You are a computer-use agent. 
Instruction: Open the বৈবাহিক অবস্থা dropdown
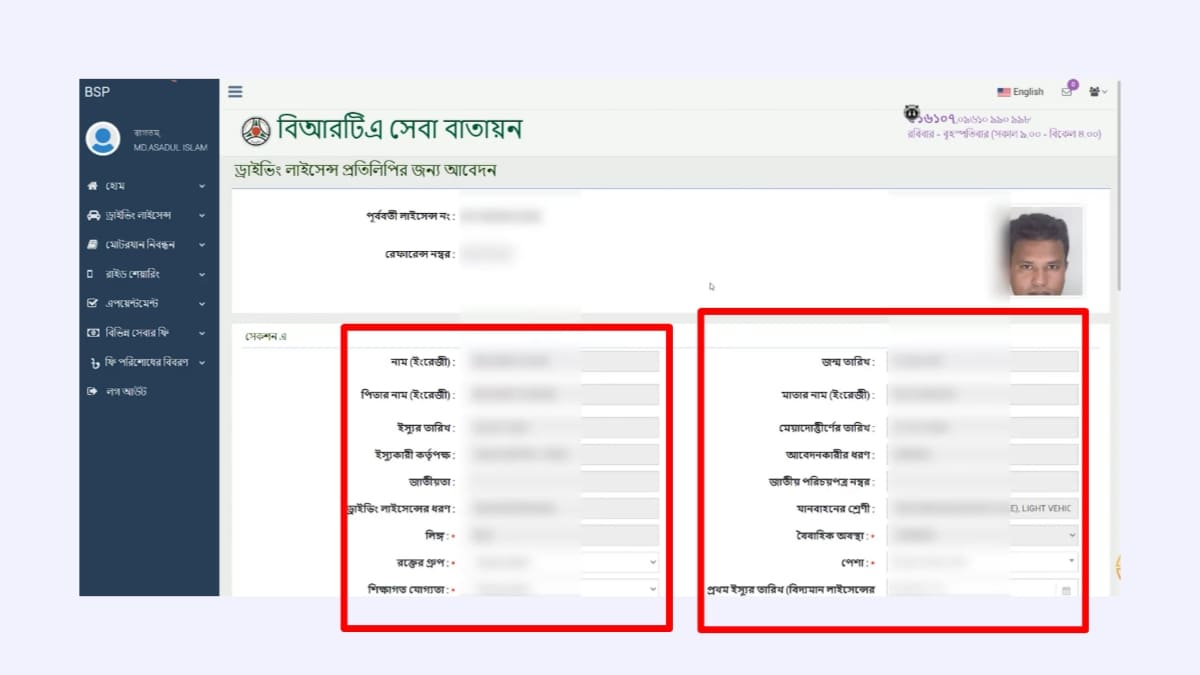[1071, 534]
